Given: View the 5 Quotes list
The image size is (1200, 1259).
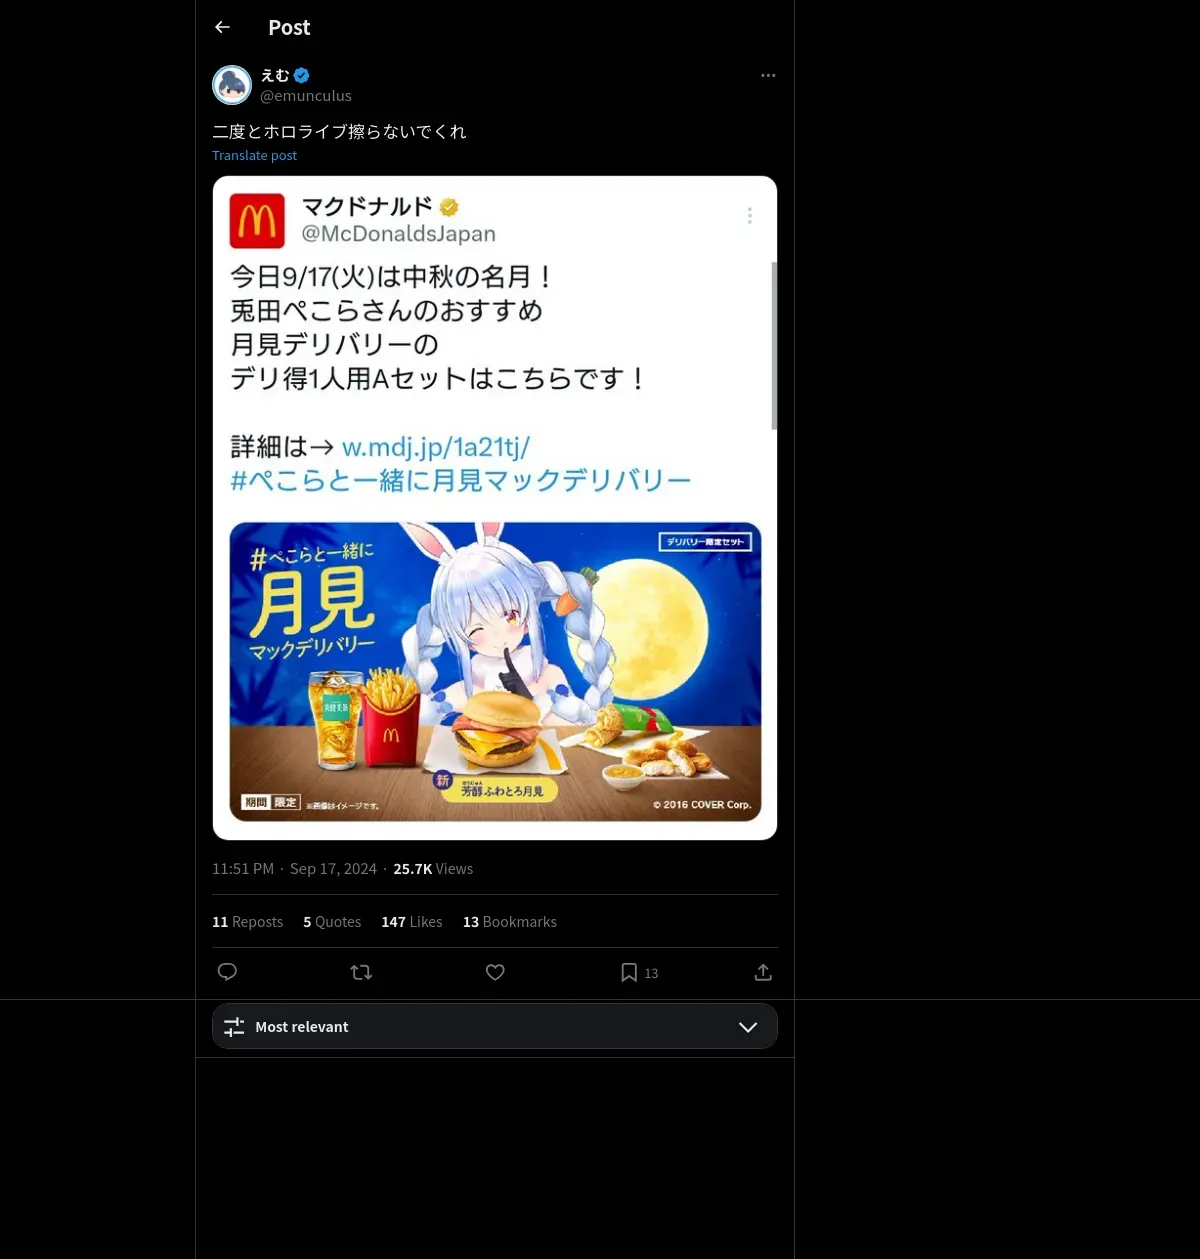Looking at the screenshot, I should [332, 922].
